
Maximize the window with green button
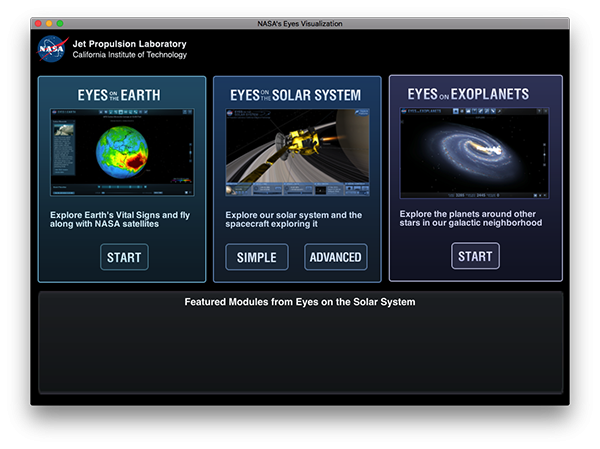60,23
